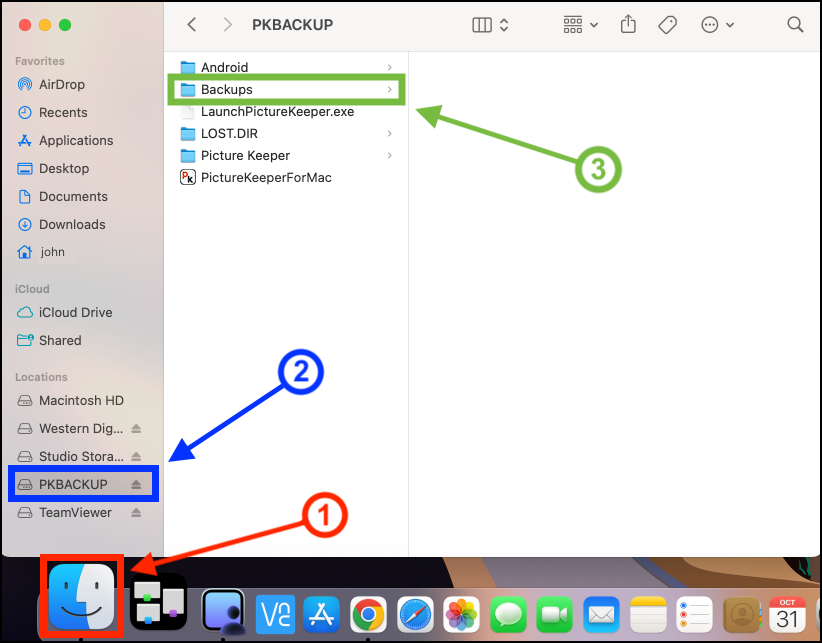822x643 pixels.
Task: Expand the Picture Keeper folder chevron
Action: pyautogui.click(x=390, y=156)
